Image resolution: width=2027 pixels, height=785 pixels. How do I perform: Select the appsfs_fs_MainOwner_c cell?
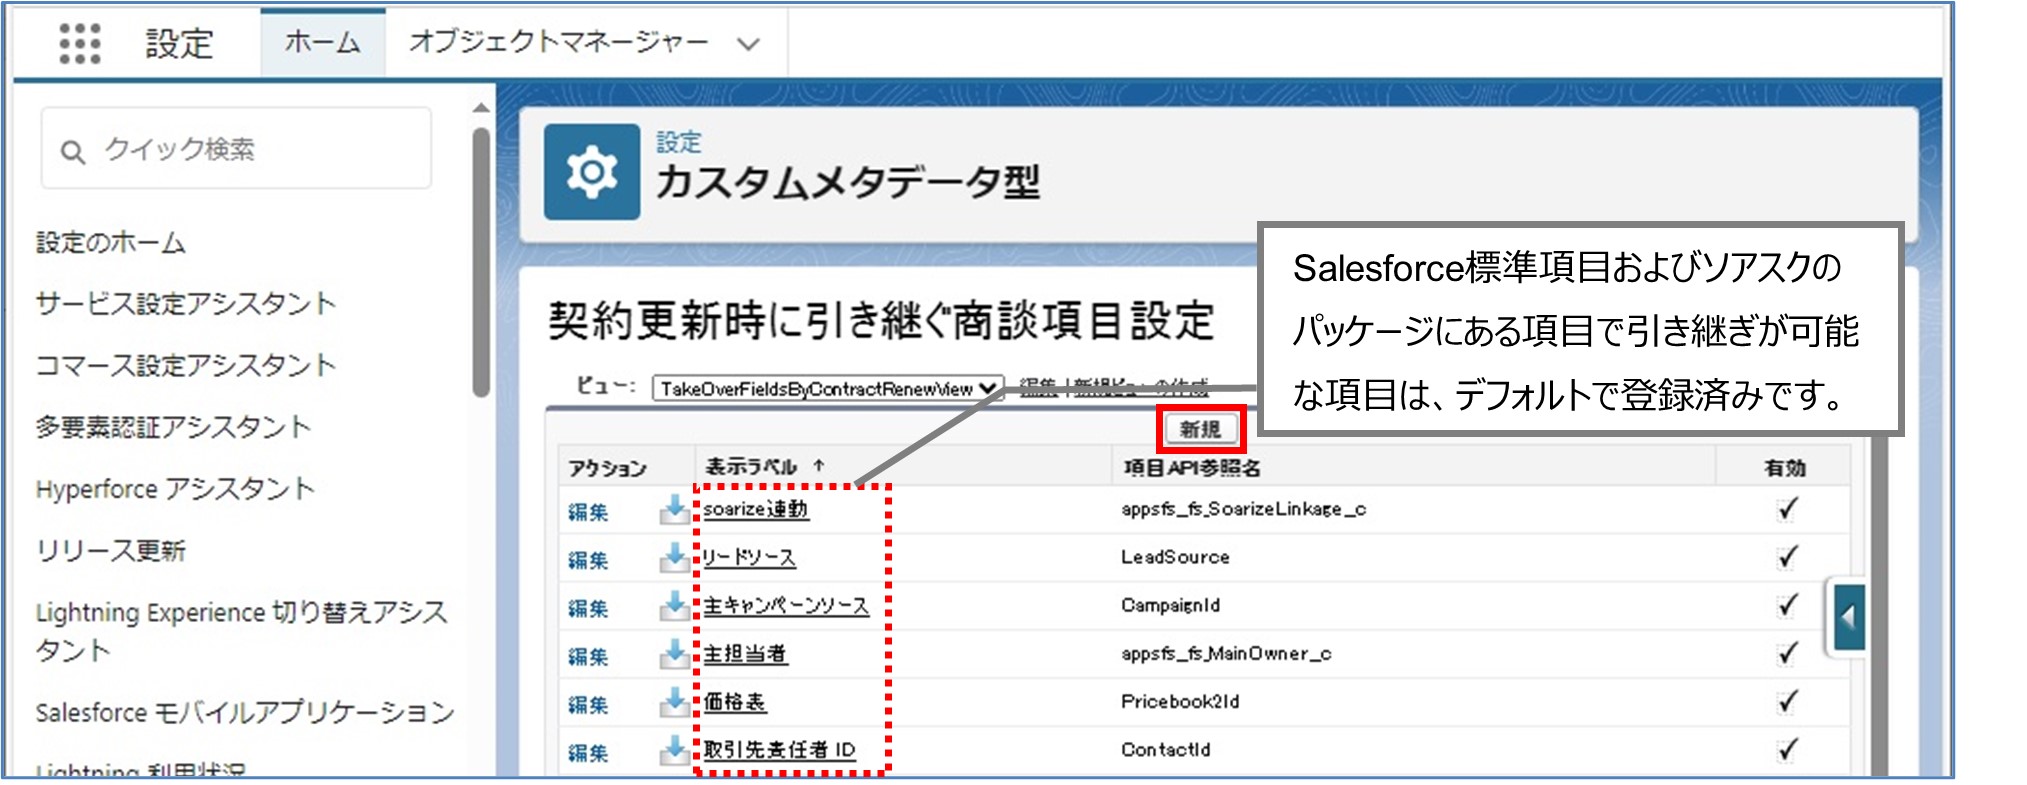pyautogui.click(x=1226, y=653)
